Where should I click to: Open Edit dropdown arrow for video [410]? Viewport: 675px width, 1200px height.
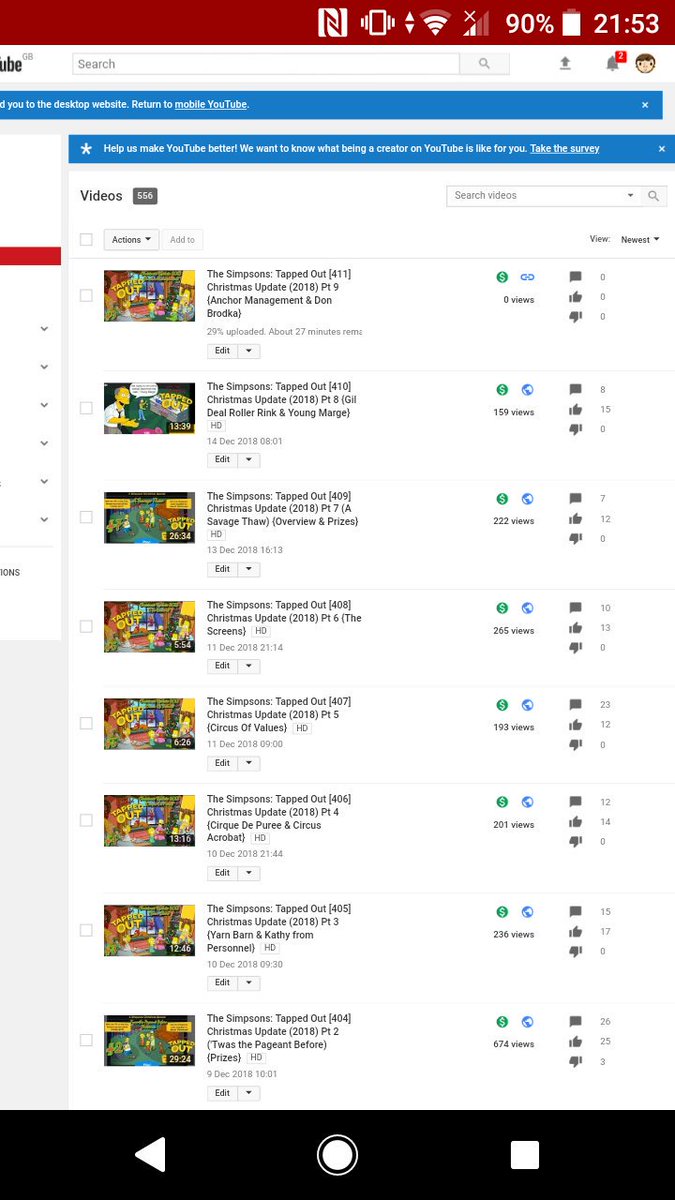(x=249, y=460)
